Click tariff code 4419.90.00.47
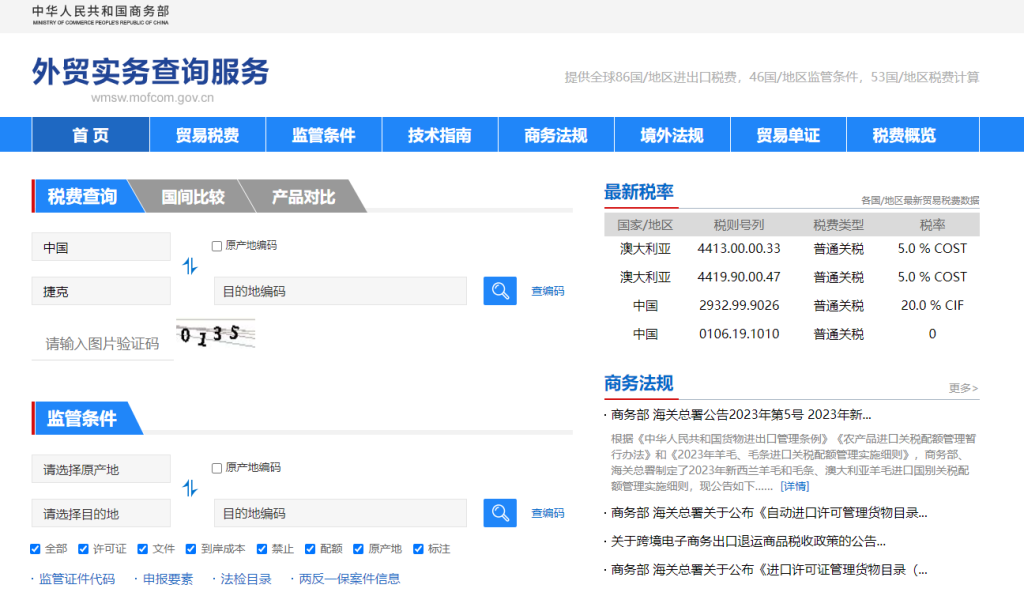The width and height of the screenshot is (1024, 596). [x=739, y=277]
